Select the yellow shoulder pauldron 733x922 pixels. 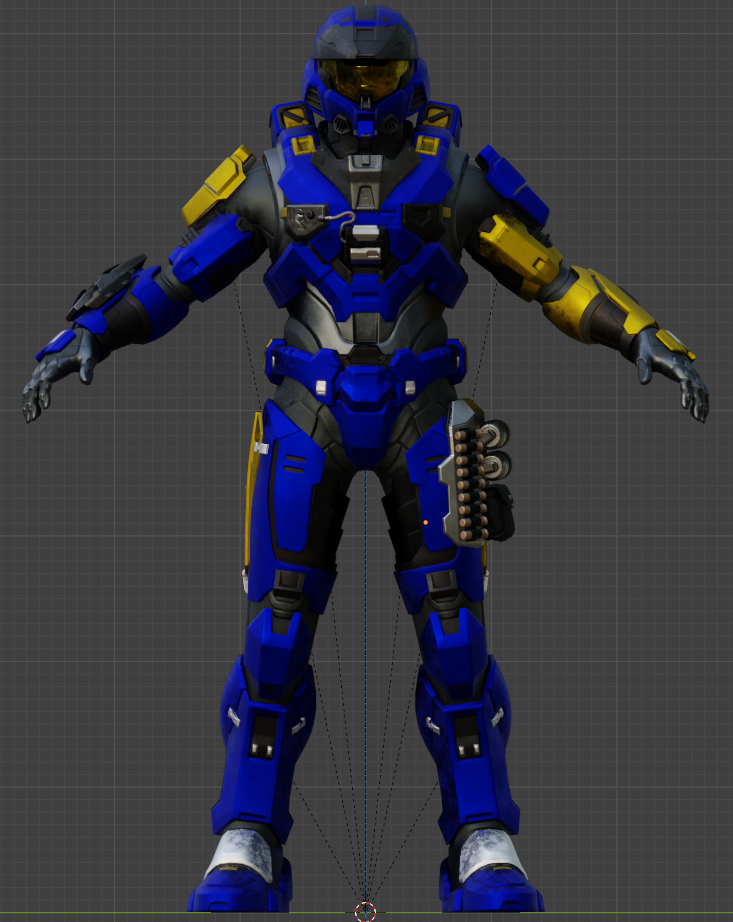(x=219, y=185)
